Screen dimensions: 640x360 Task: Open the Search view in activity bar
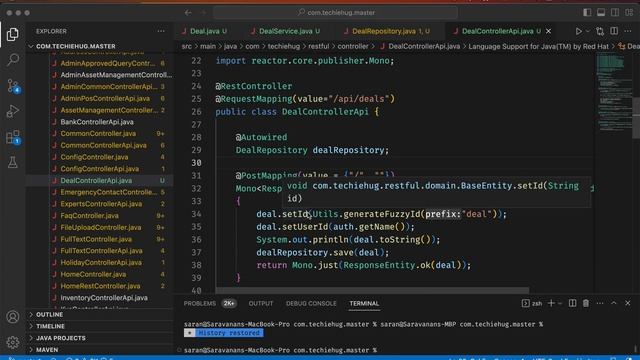click(13, 60)
